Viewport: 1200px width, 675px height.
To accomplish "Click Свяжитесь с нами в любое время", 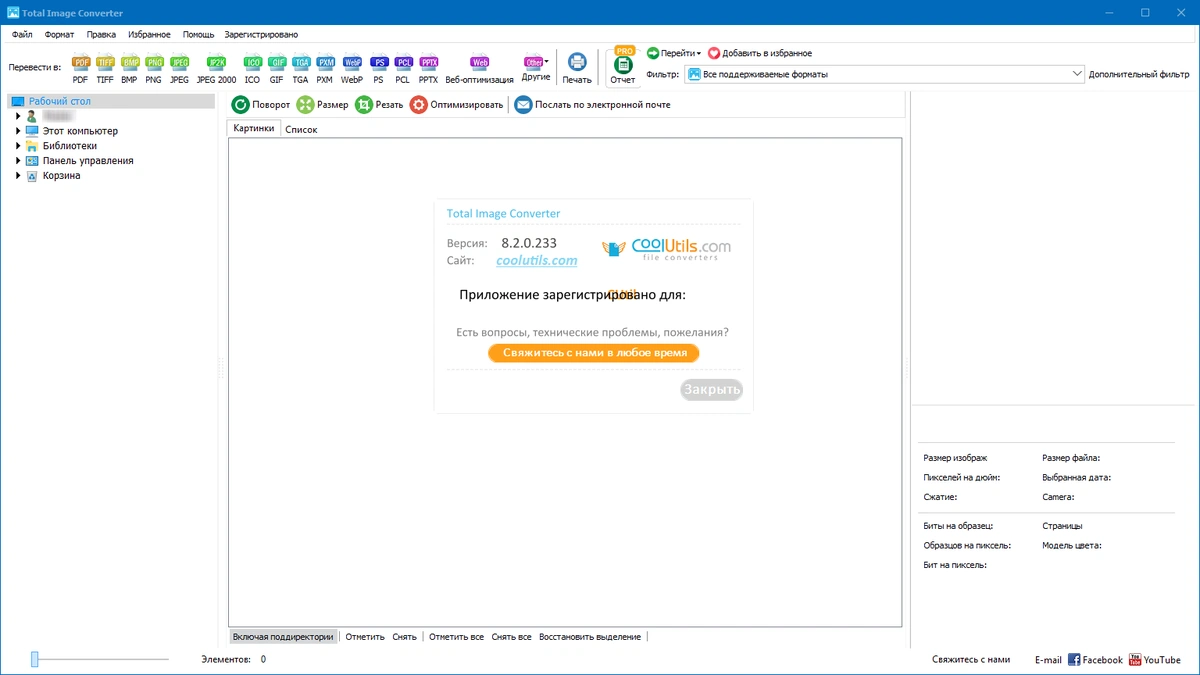I will tap(594, 353).
